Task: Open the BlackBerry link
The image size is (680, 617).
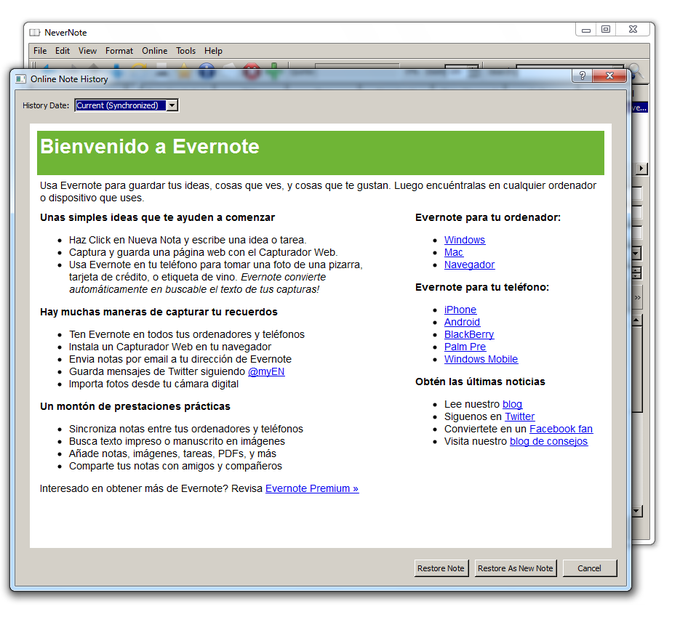Action: 469,334
